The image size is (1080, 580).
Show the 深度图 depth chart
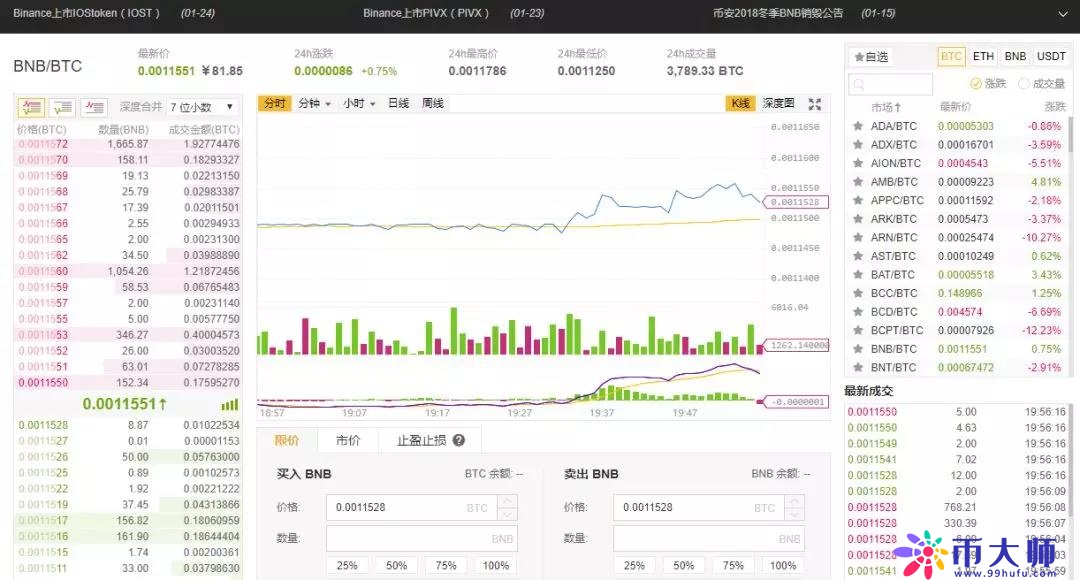[x=778, y=103]
